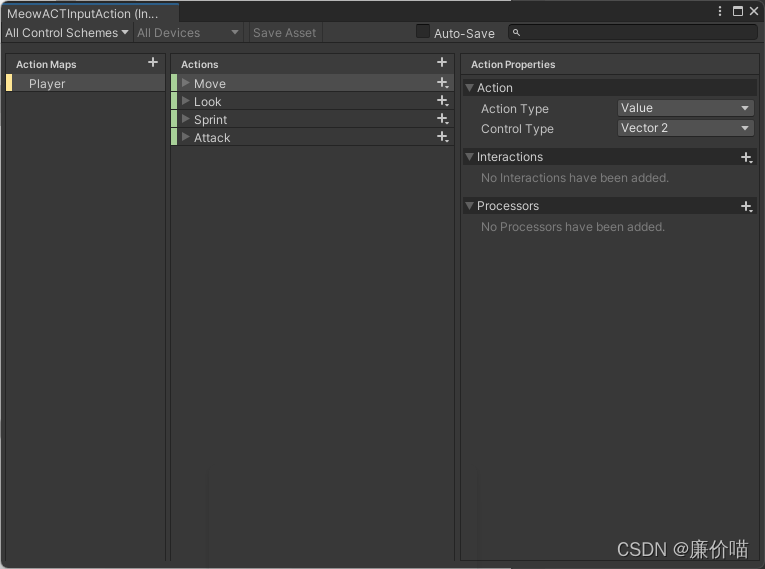Open All Control Schemes dropdown
765x569 pixels.
(67, 33)
